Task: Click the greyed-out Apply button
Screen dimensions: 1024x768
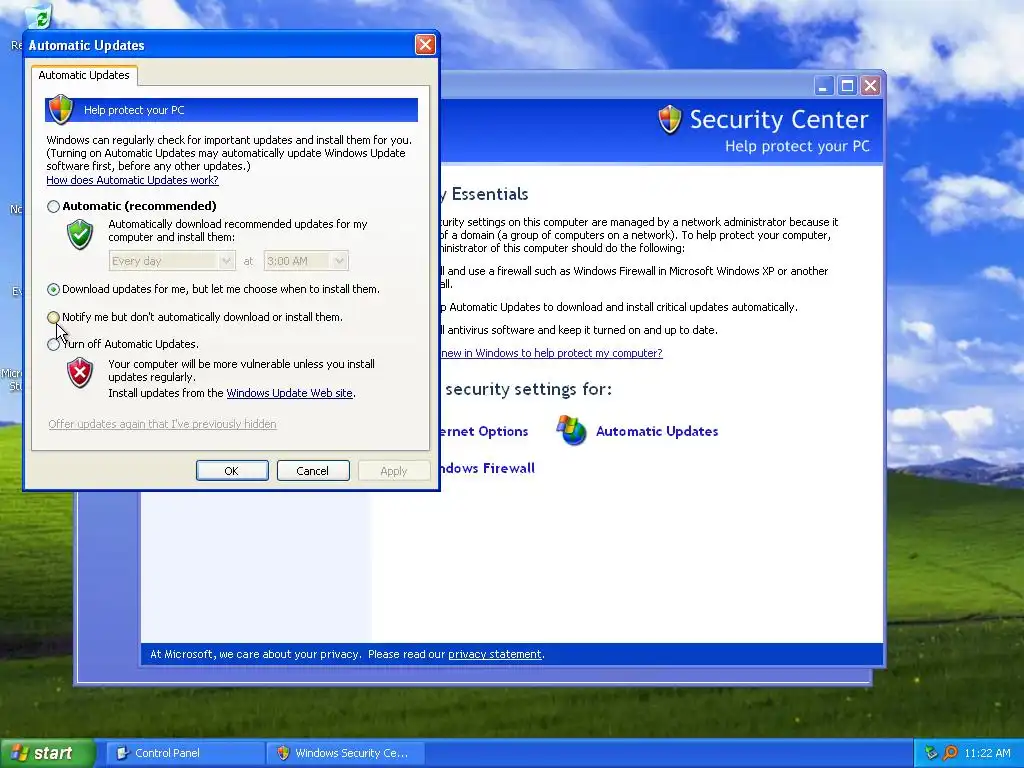Action: tap(394, 471)
